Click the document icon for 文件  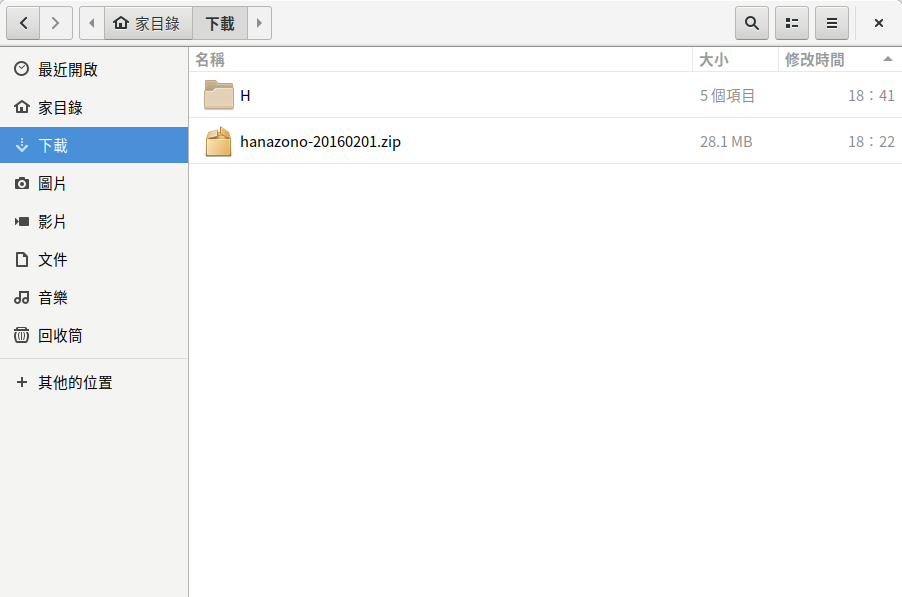[x=22, y=260]
